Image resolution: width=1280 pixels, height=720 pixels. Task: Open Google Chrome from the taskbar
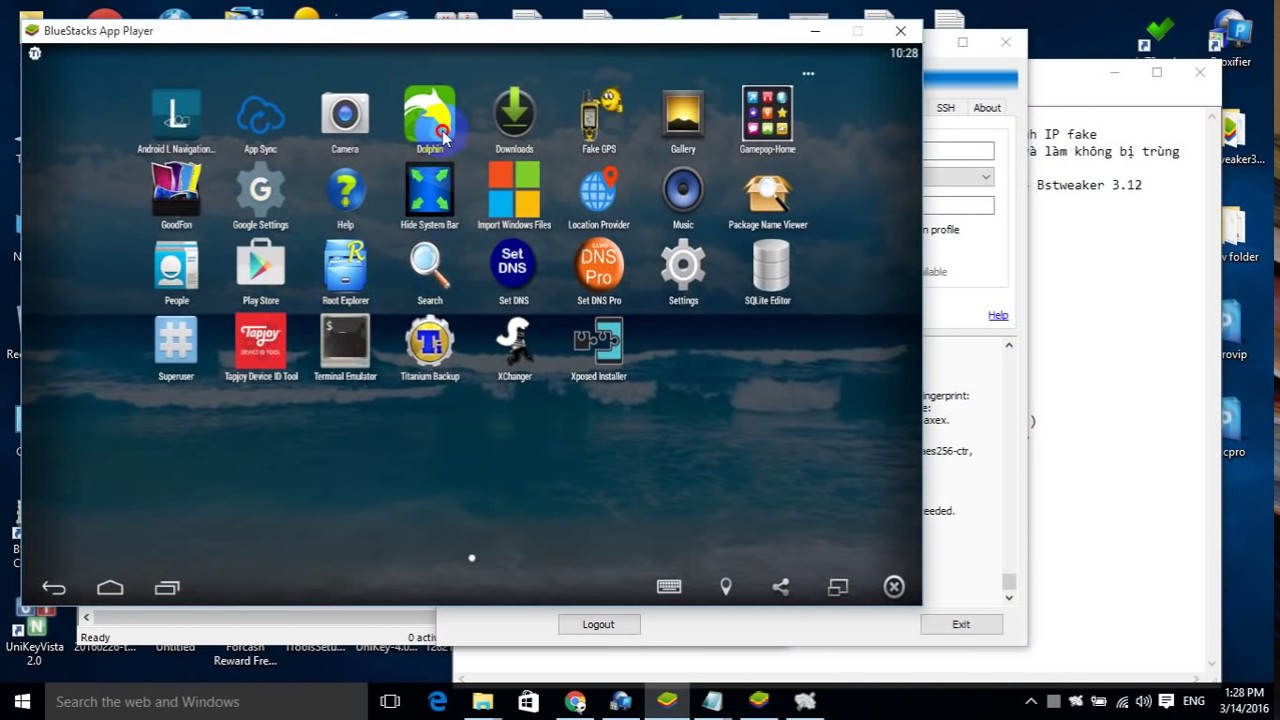tap(575, 702)
